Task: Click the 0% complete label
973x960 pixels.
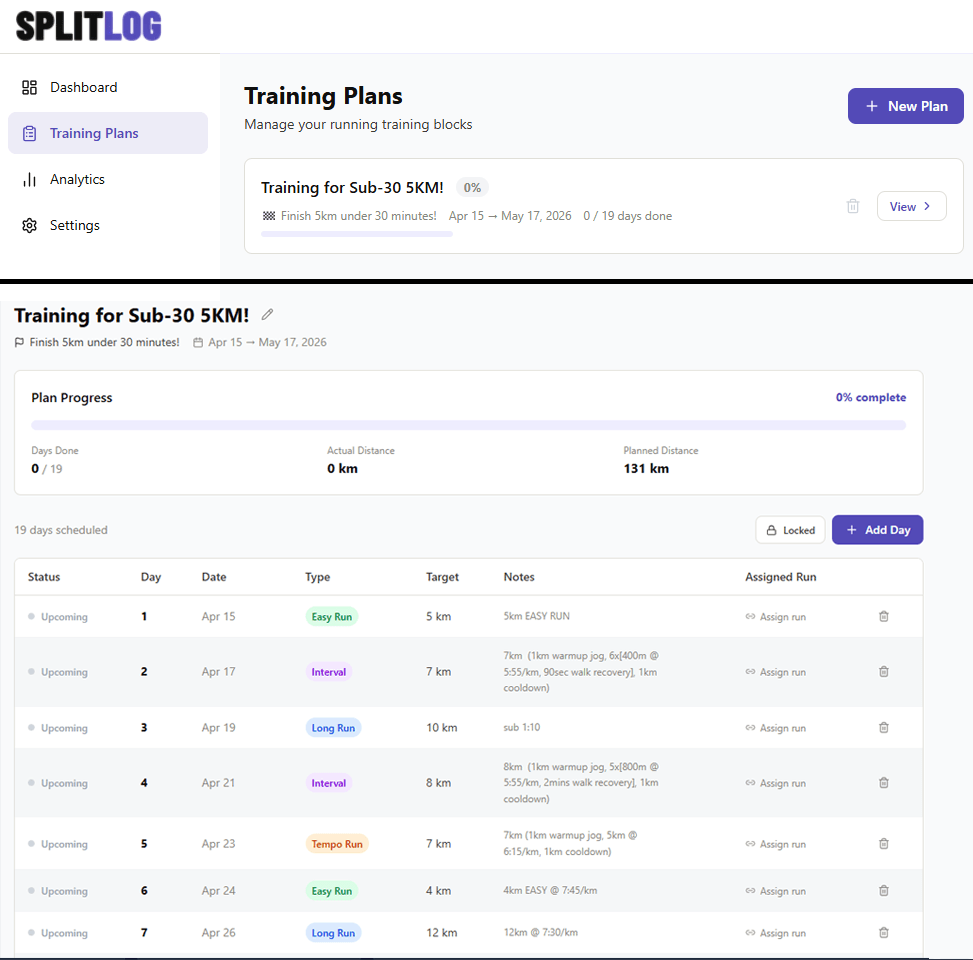Action: point(871,397)
